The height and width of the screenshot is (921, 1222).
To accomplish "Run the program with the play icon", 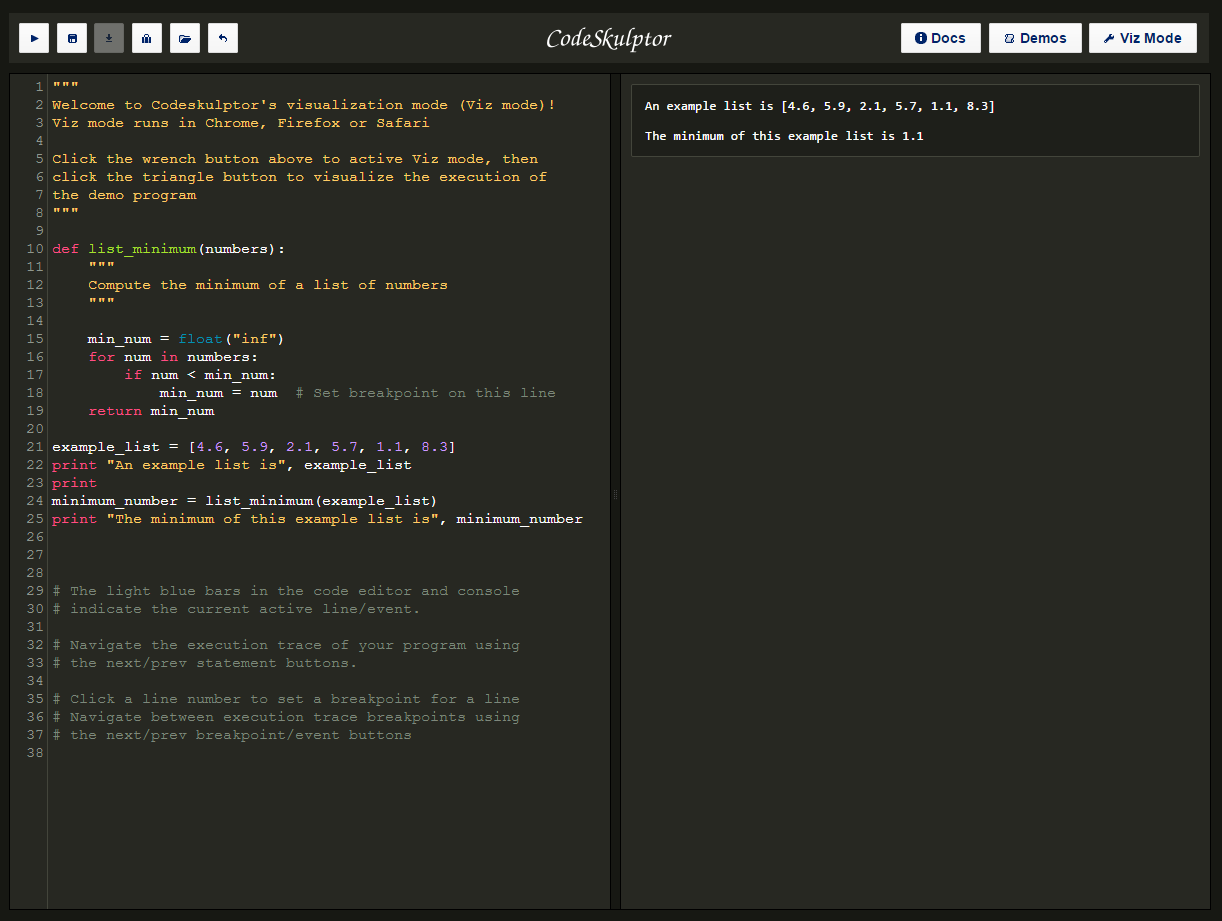I will pos(33,37).
